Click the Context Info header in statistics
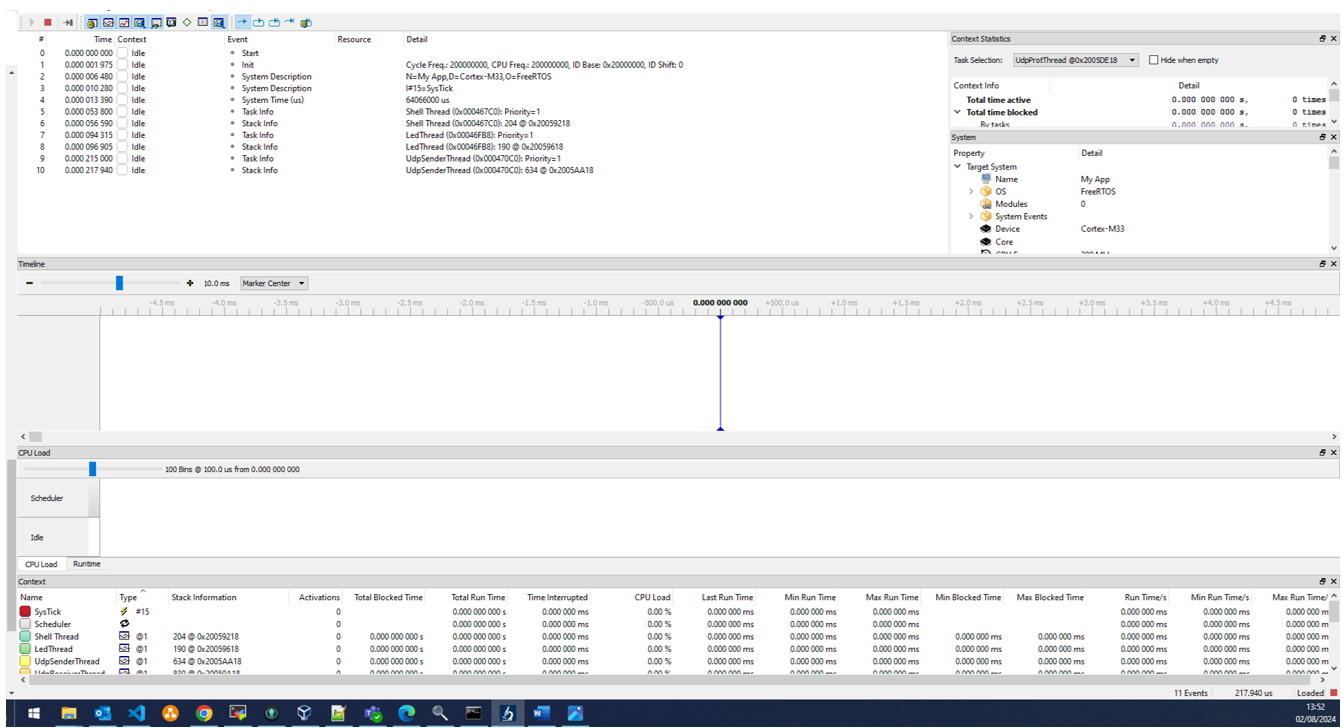The width and height of the screenshot is (1343, 728). [x=976, y=86]
